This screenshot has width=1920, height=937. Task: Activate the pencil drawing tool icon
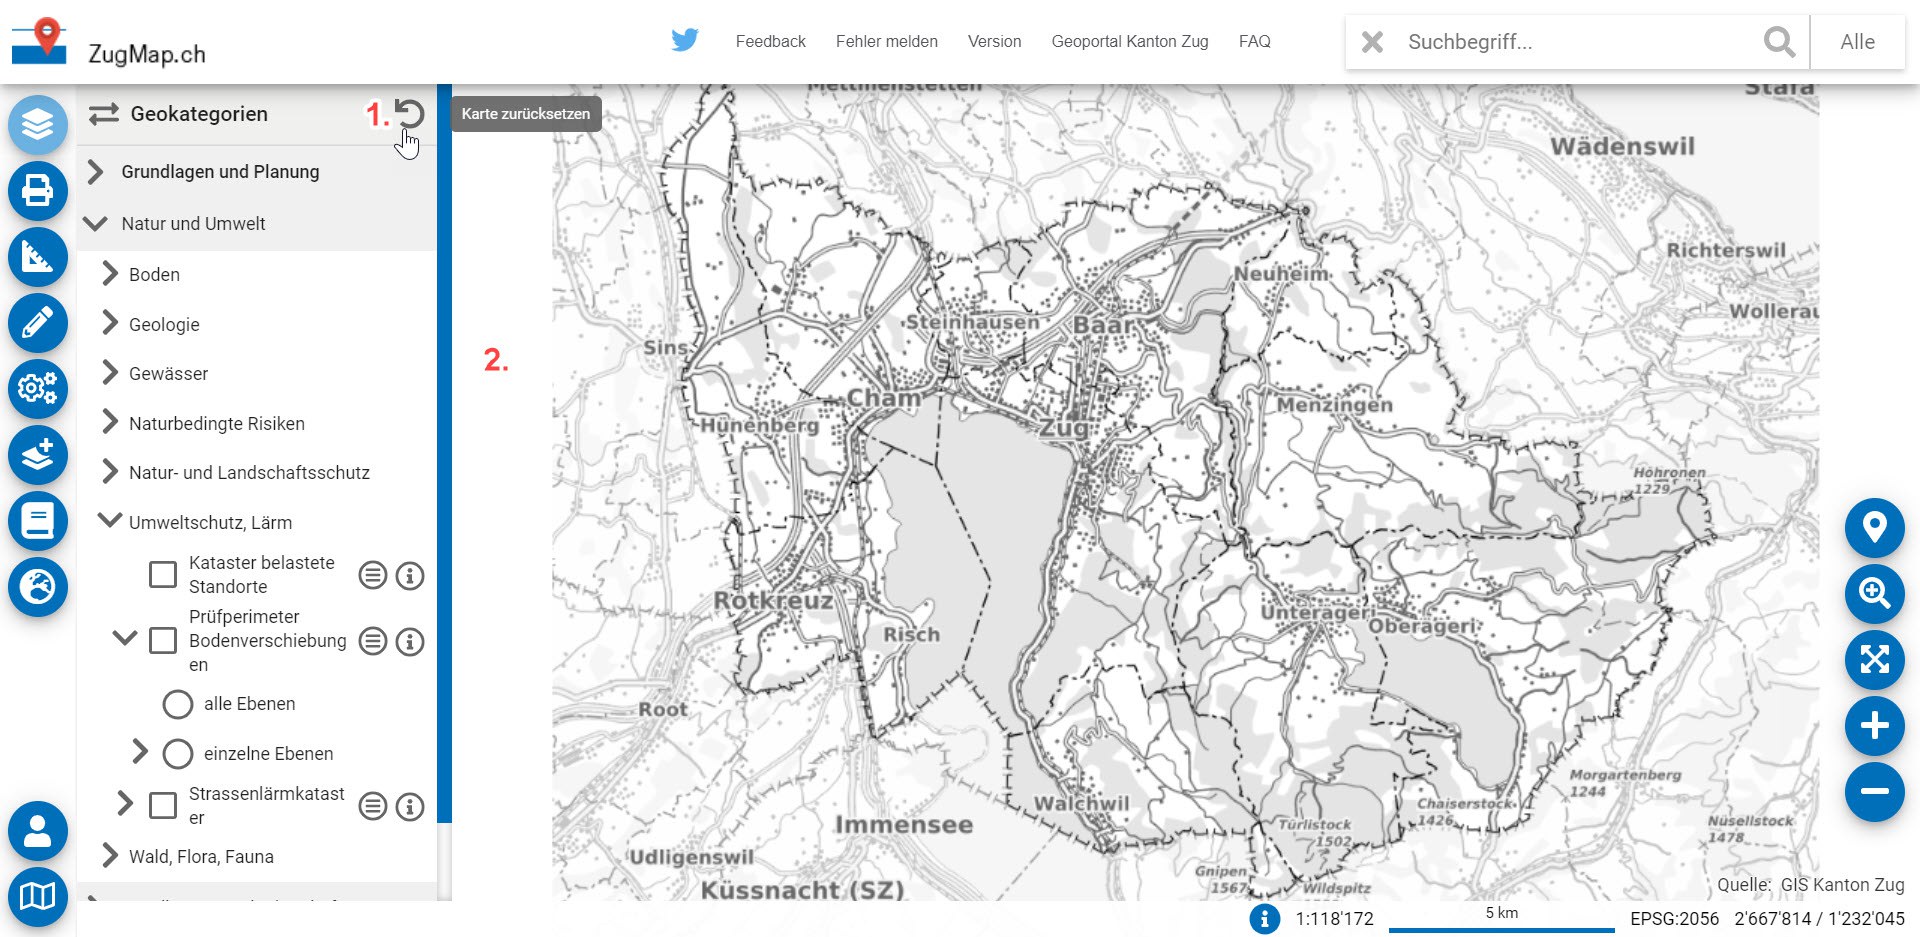pos(38,323)
